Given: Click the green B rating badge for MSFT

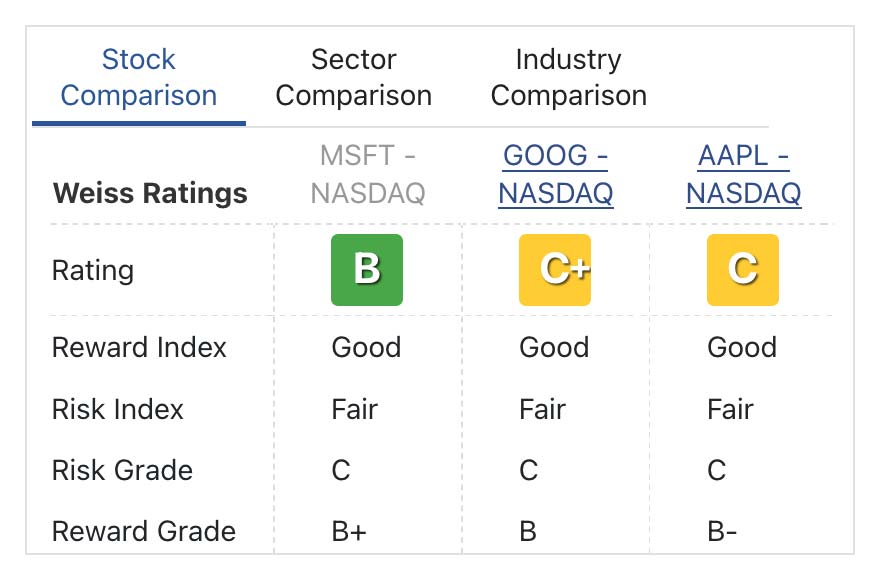Looking at the screenshot, I should coord(367,270).
